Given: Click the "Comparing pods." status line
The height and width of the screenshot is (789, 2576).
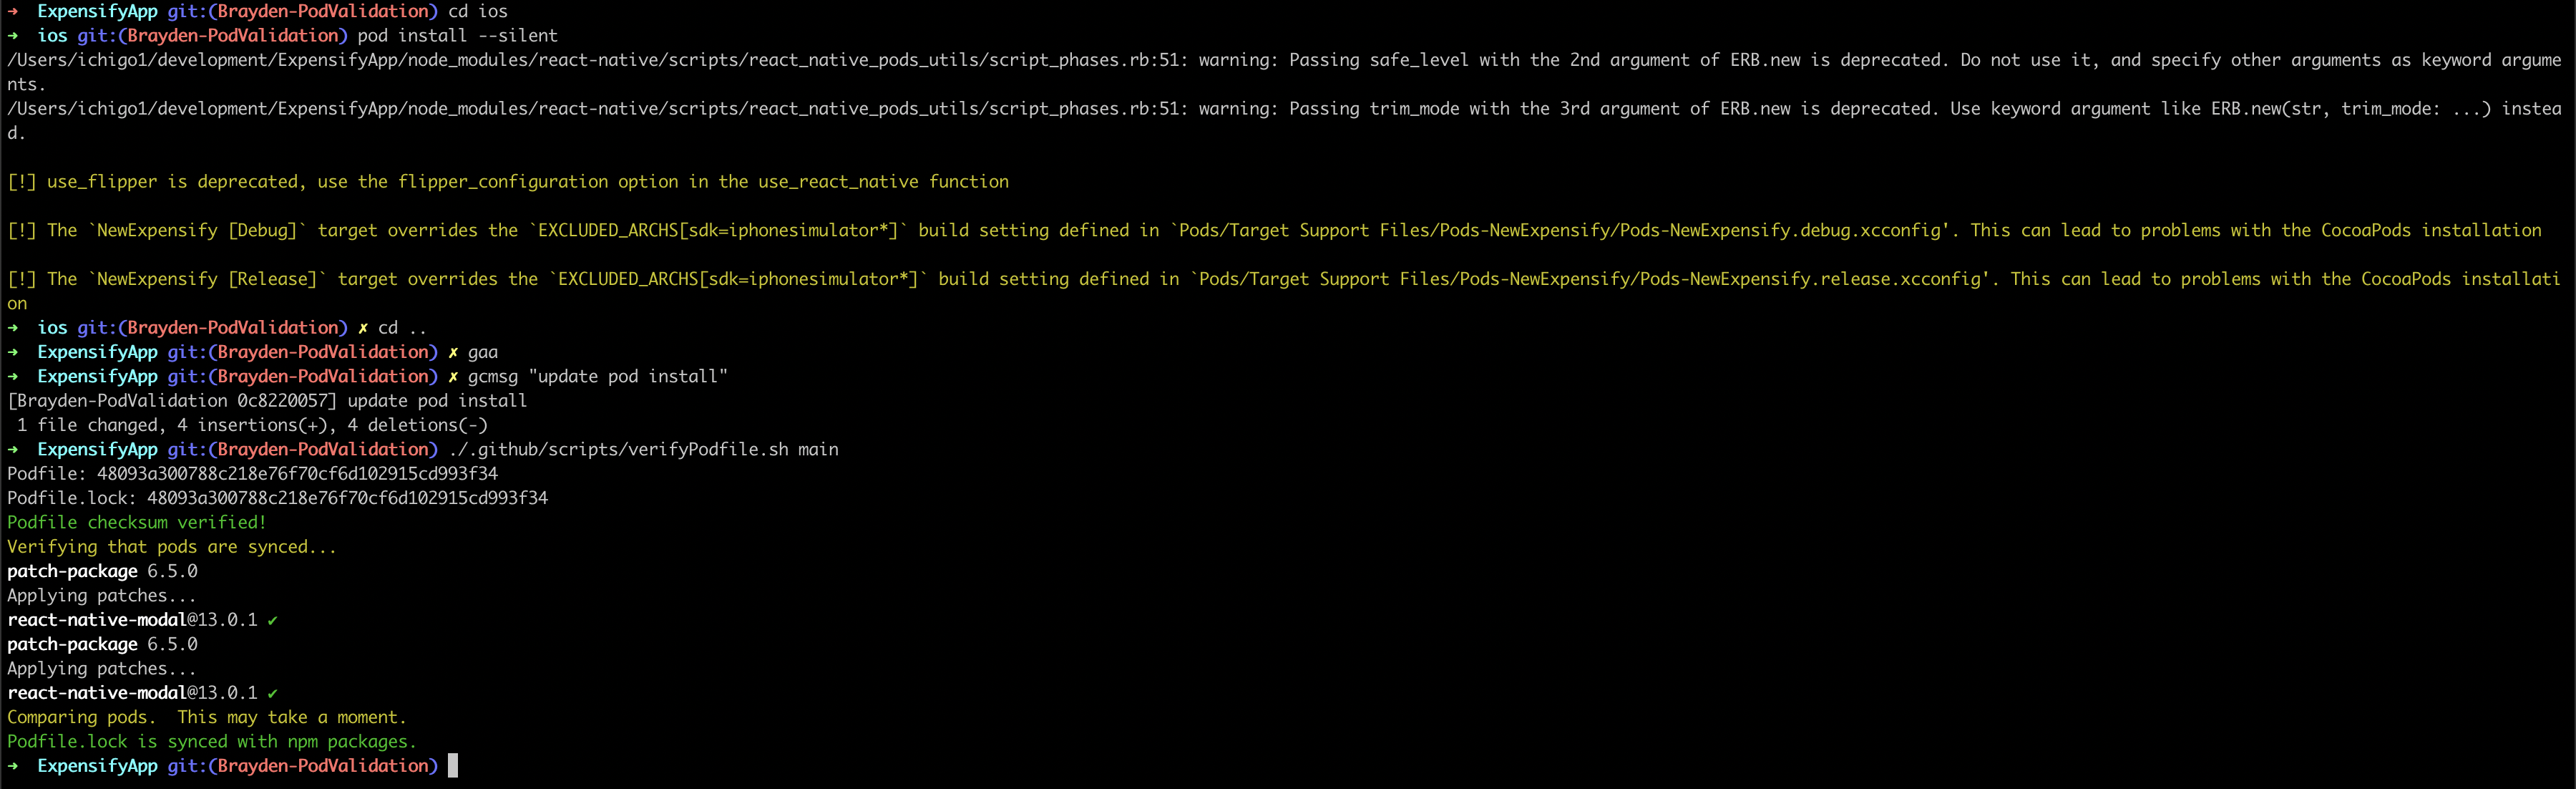Looking at the screenshot, I should tap(82, 718).
